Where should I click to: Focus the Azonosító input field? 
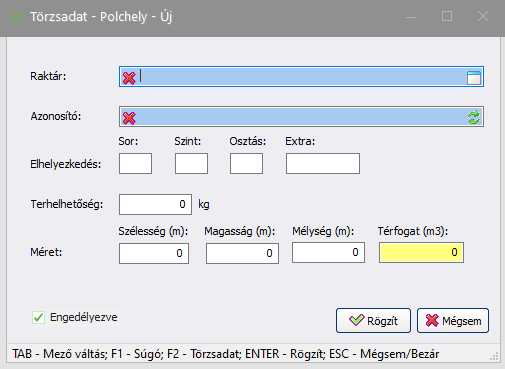(x=301, y=117)
